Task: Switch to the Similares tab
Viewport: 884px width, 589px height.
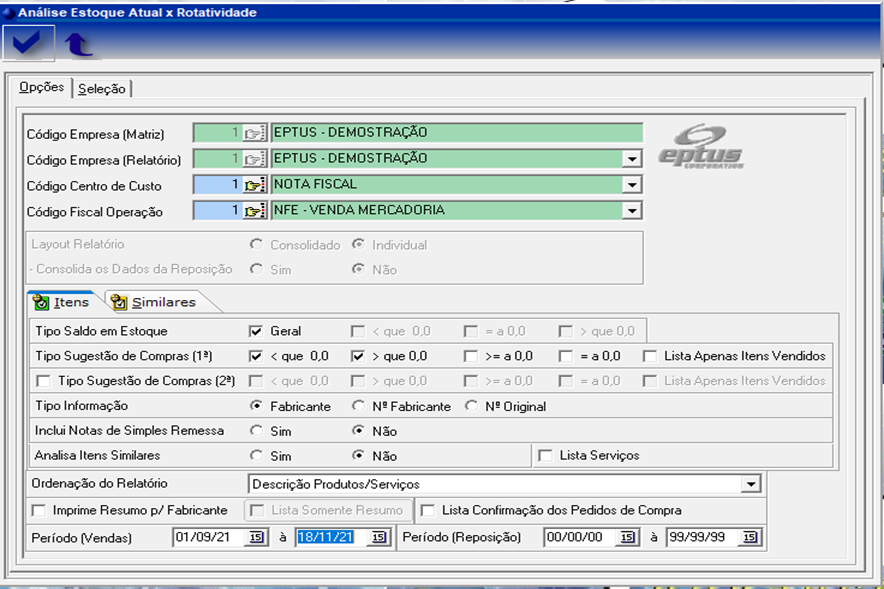Action: [x=154, y=302]
